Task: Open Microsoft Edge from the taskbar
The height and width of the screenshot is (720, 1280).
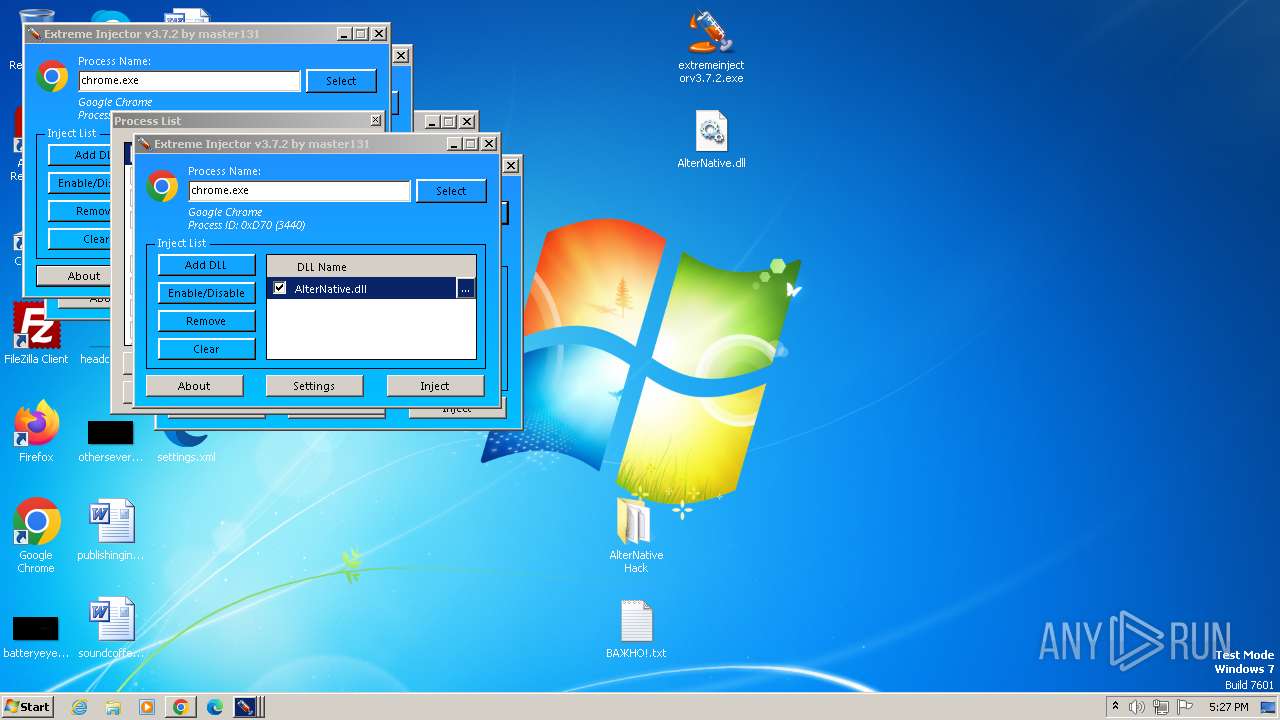Action: pyautogui.click(x=214, y=707)
